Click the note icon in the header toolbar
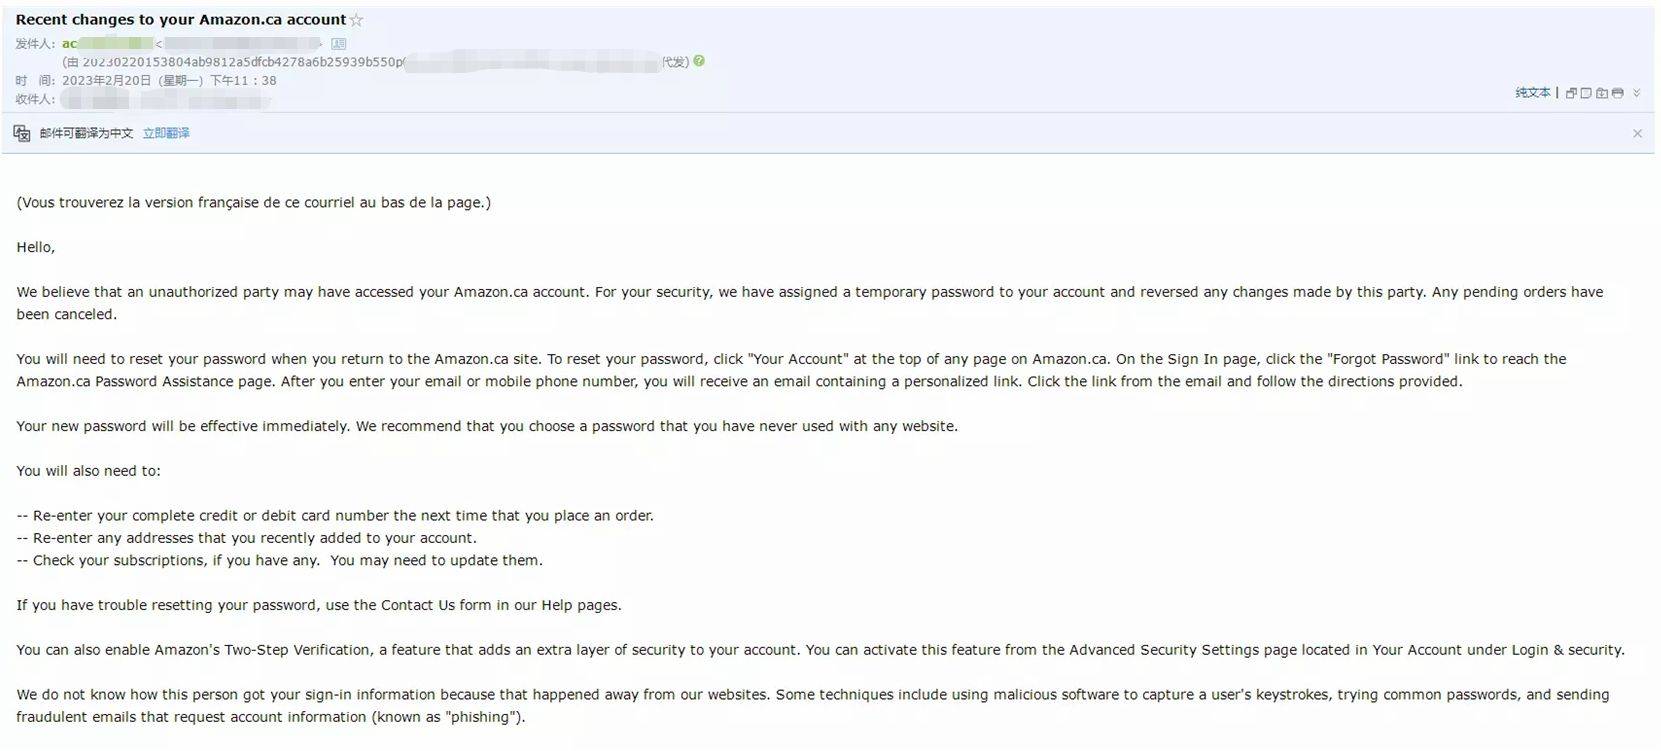This screenshot has height=751, width=1661. tap(1586, 93)
